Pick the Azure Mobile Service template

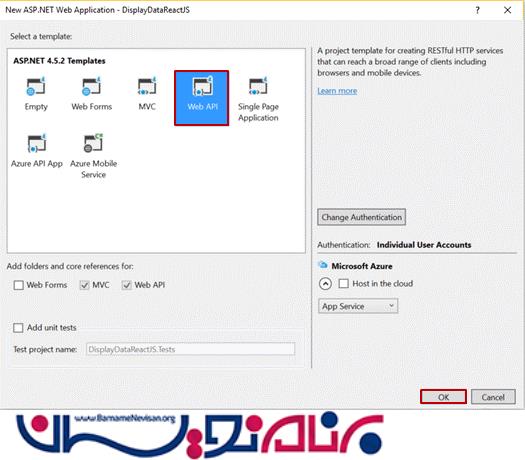pyautogui.click(x=93, y=156)
